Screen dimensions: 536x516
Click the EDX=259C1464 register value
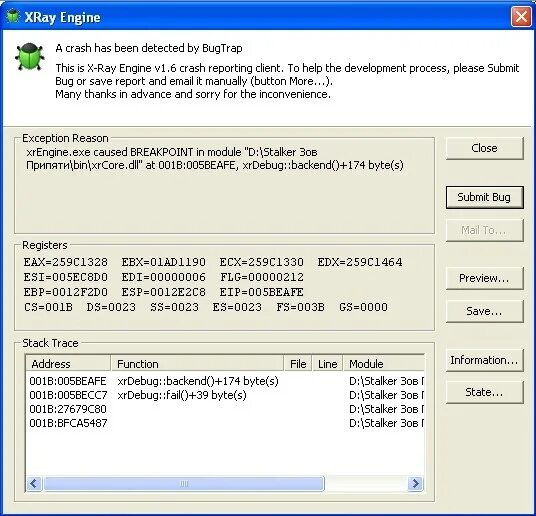pos(360,262)
